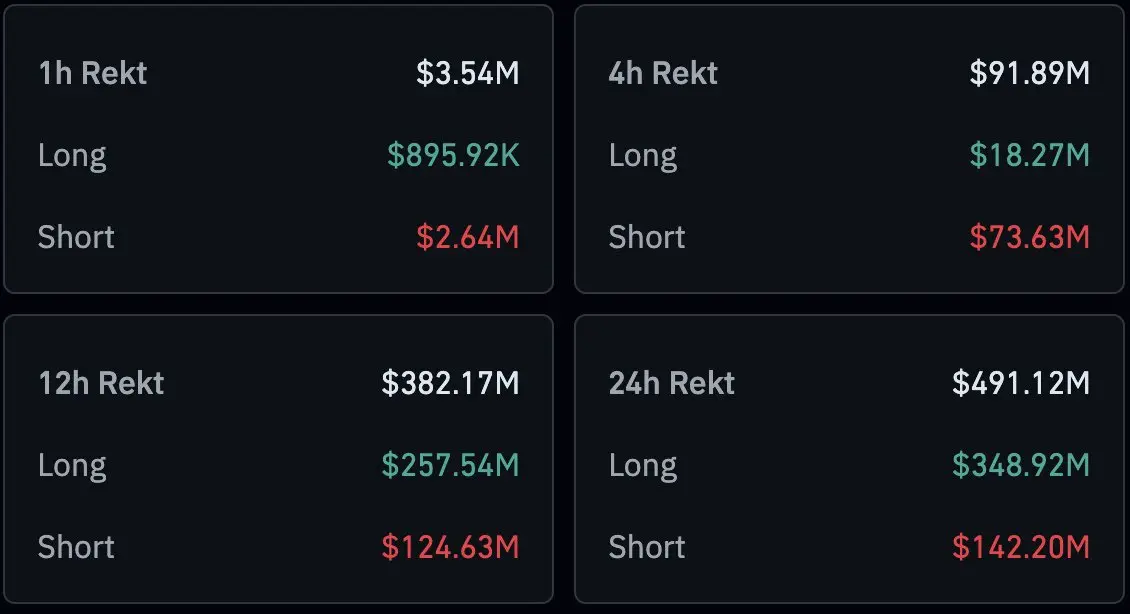Click the Long label in 1h card
Screen dimensions: 1130x614
(72, 157)
